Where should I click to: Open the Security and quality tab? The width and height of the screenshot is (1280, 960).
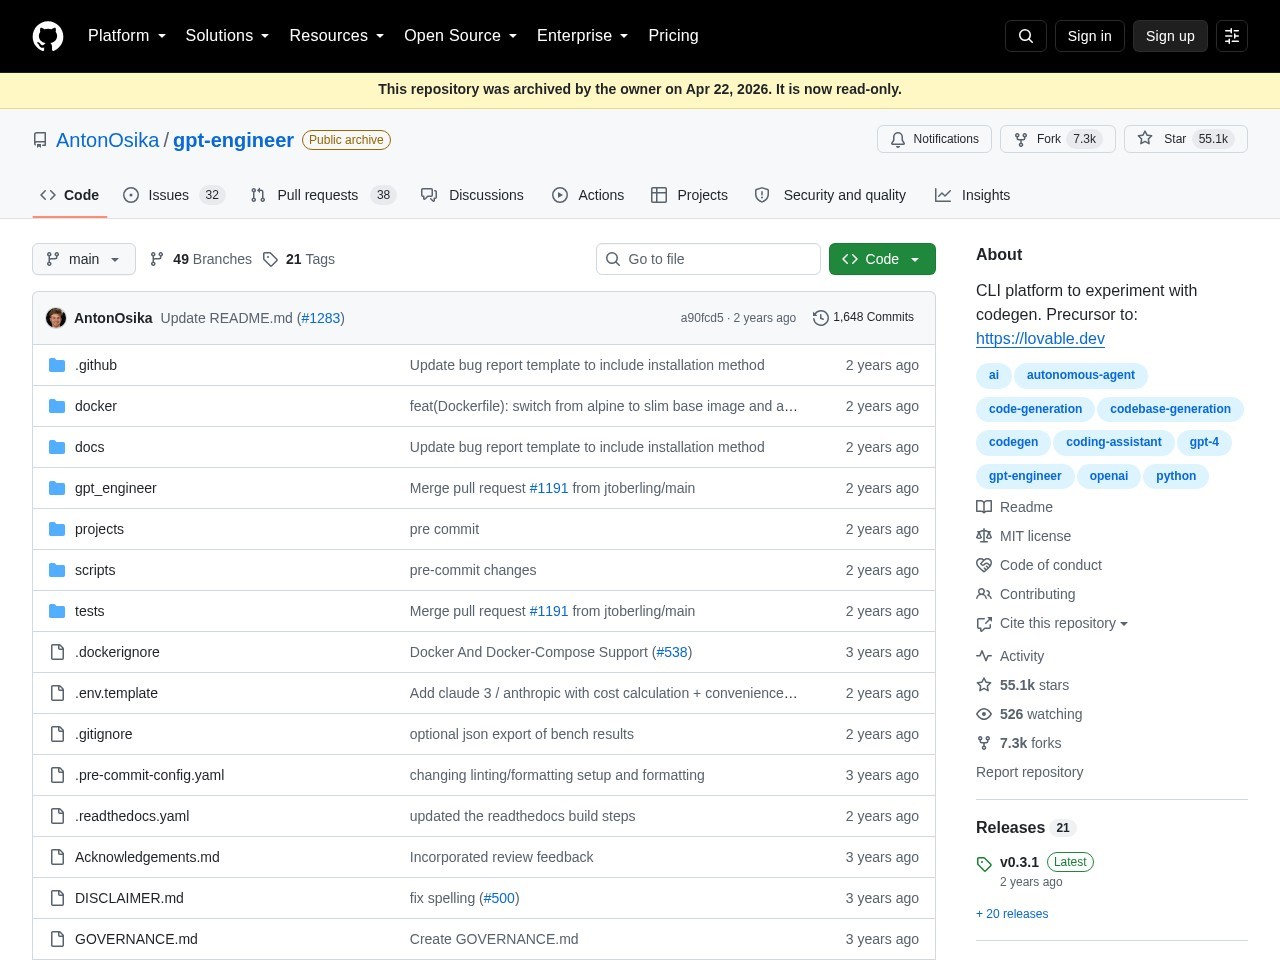click(x=830, y=195)
